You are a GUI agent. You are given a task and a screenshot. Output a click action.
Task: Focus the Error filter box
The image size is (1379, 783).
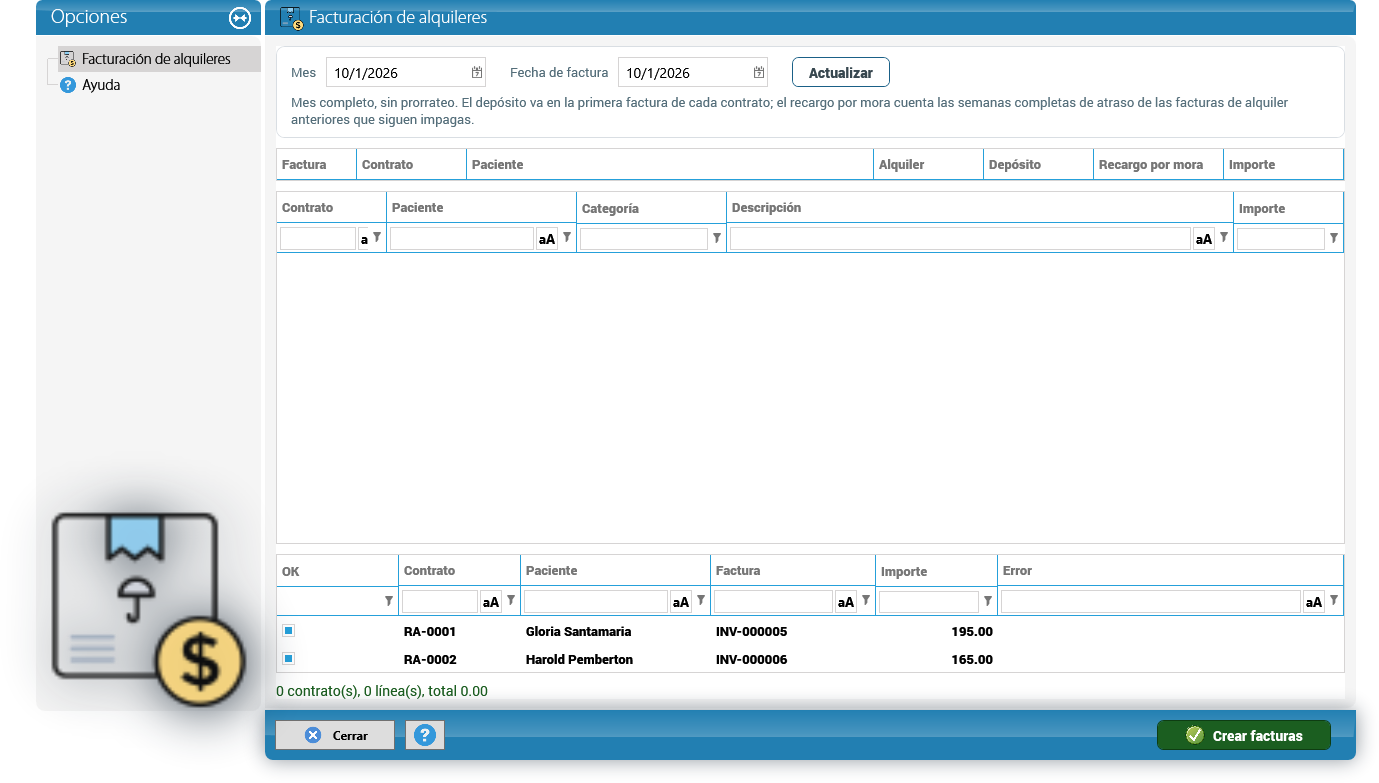[1151, 602]
